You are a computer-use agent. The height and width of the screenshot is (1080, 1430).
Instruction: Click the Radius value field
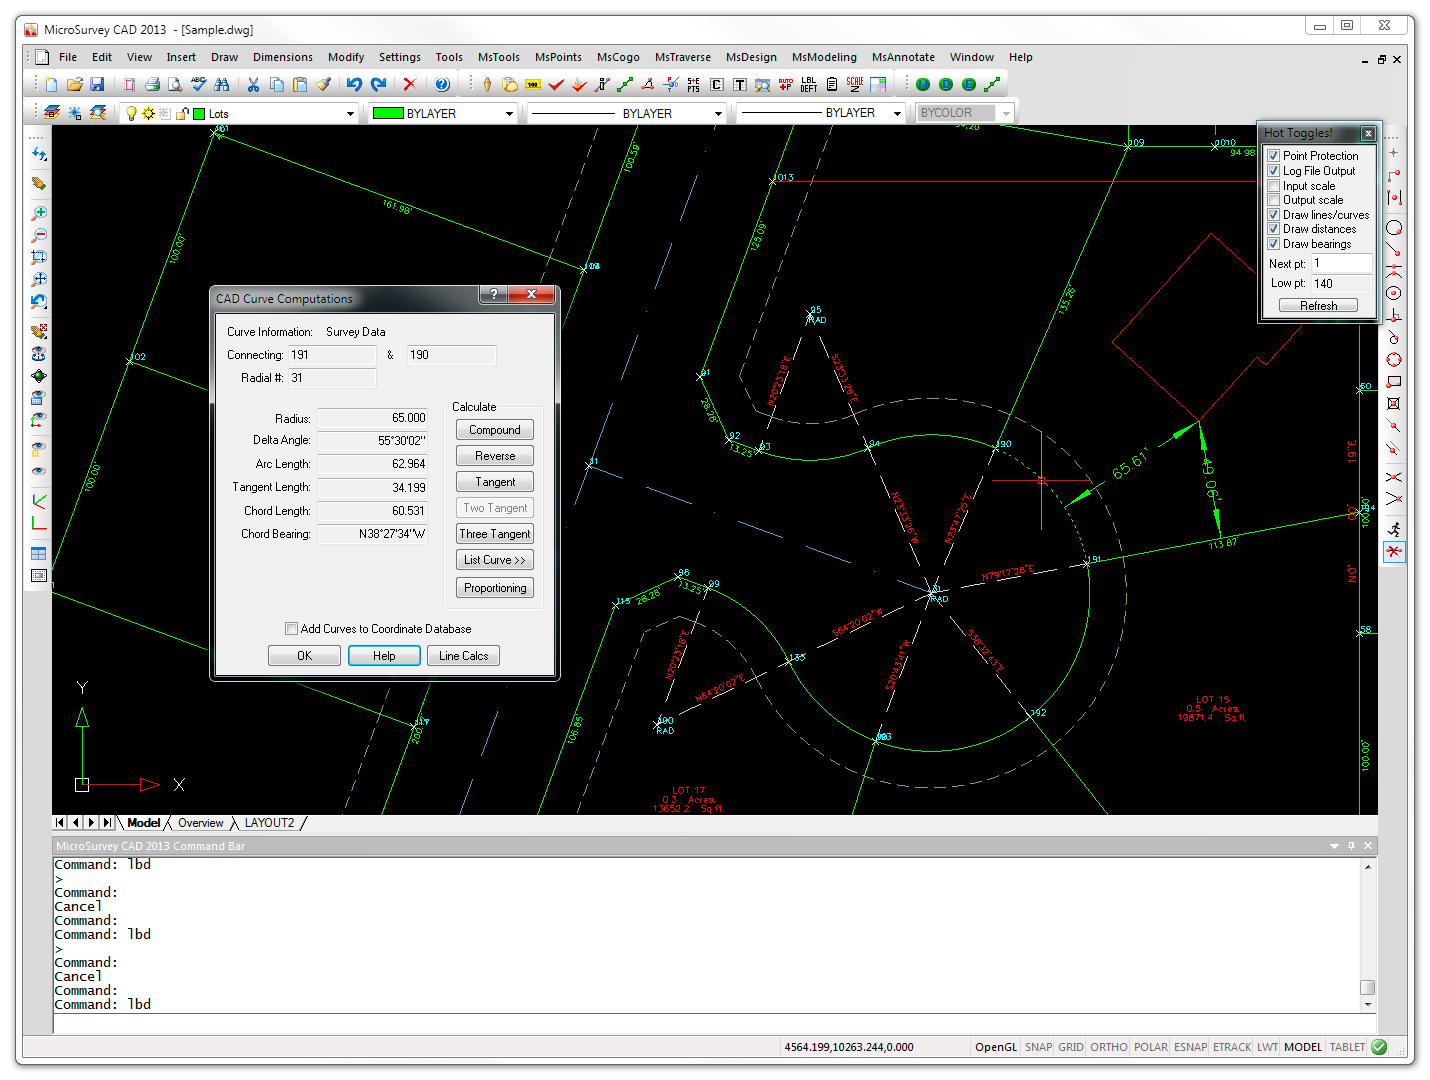pos(373,418)
